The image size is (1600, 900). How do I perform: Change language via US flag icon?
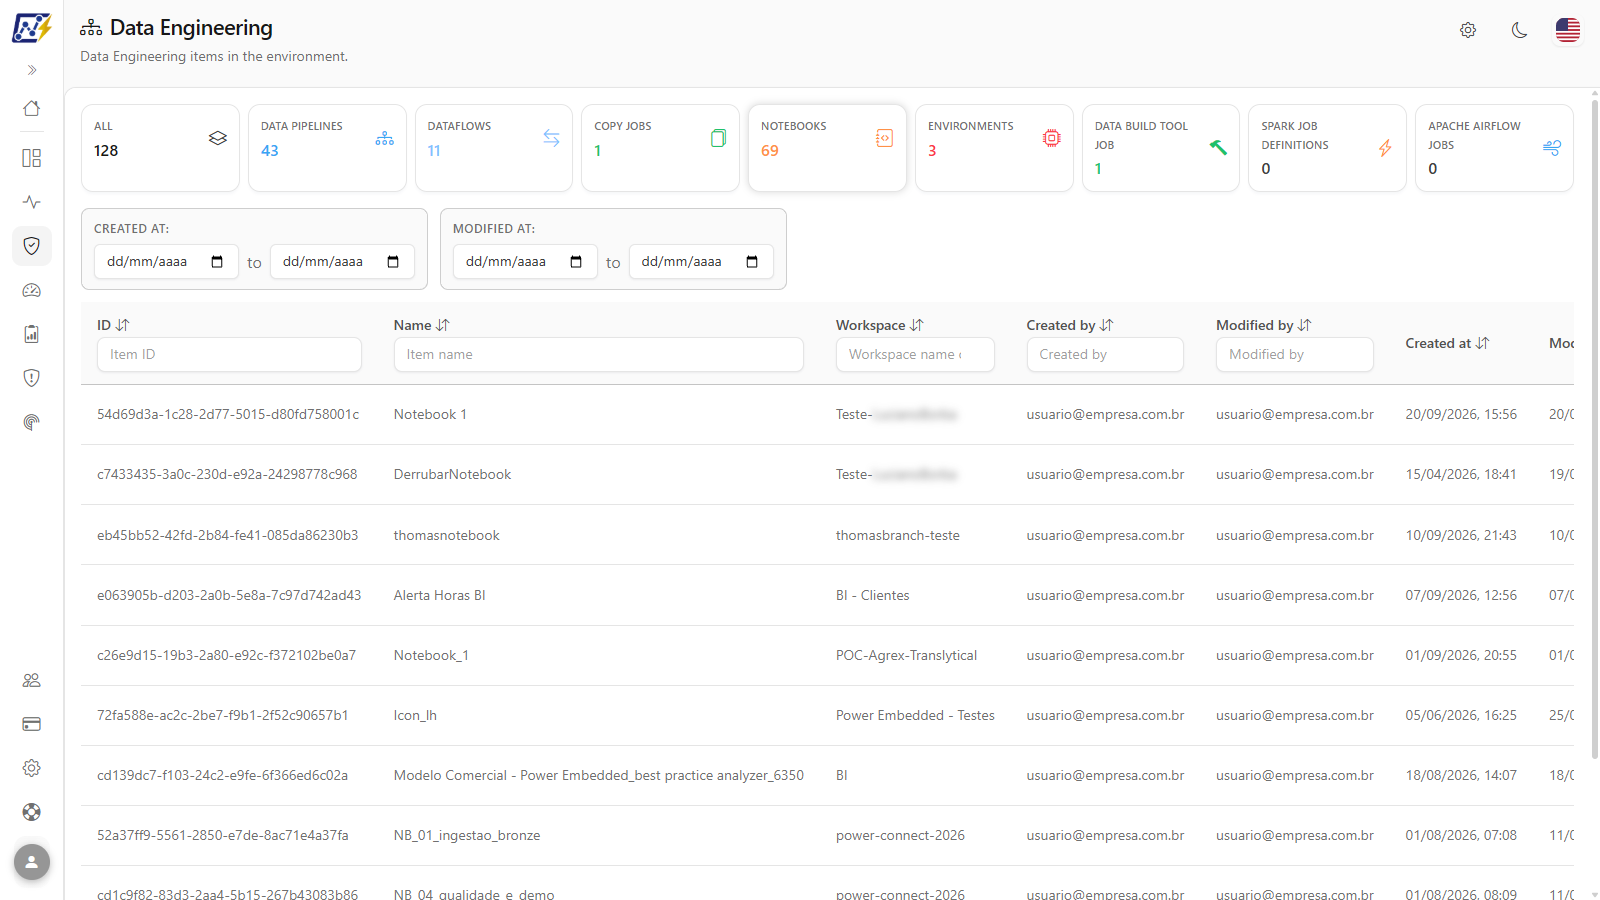1568,30
